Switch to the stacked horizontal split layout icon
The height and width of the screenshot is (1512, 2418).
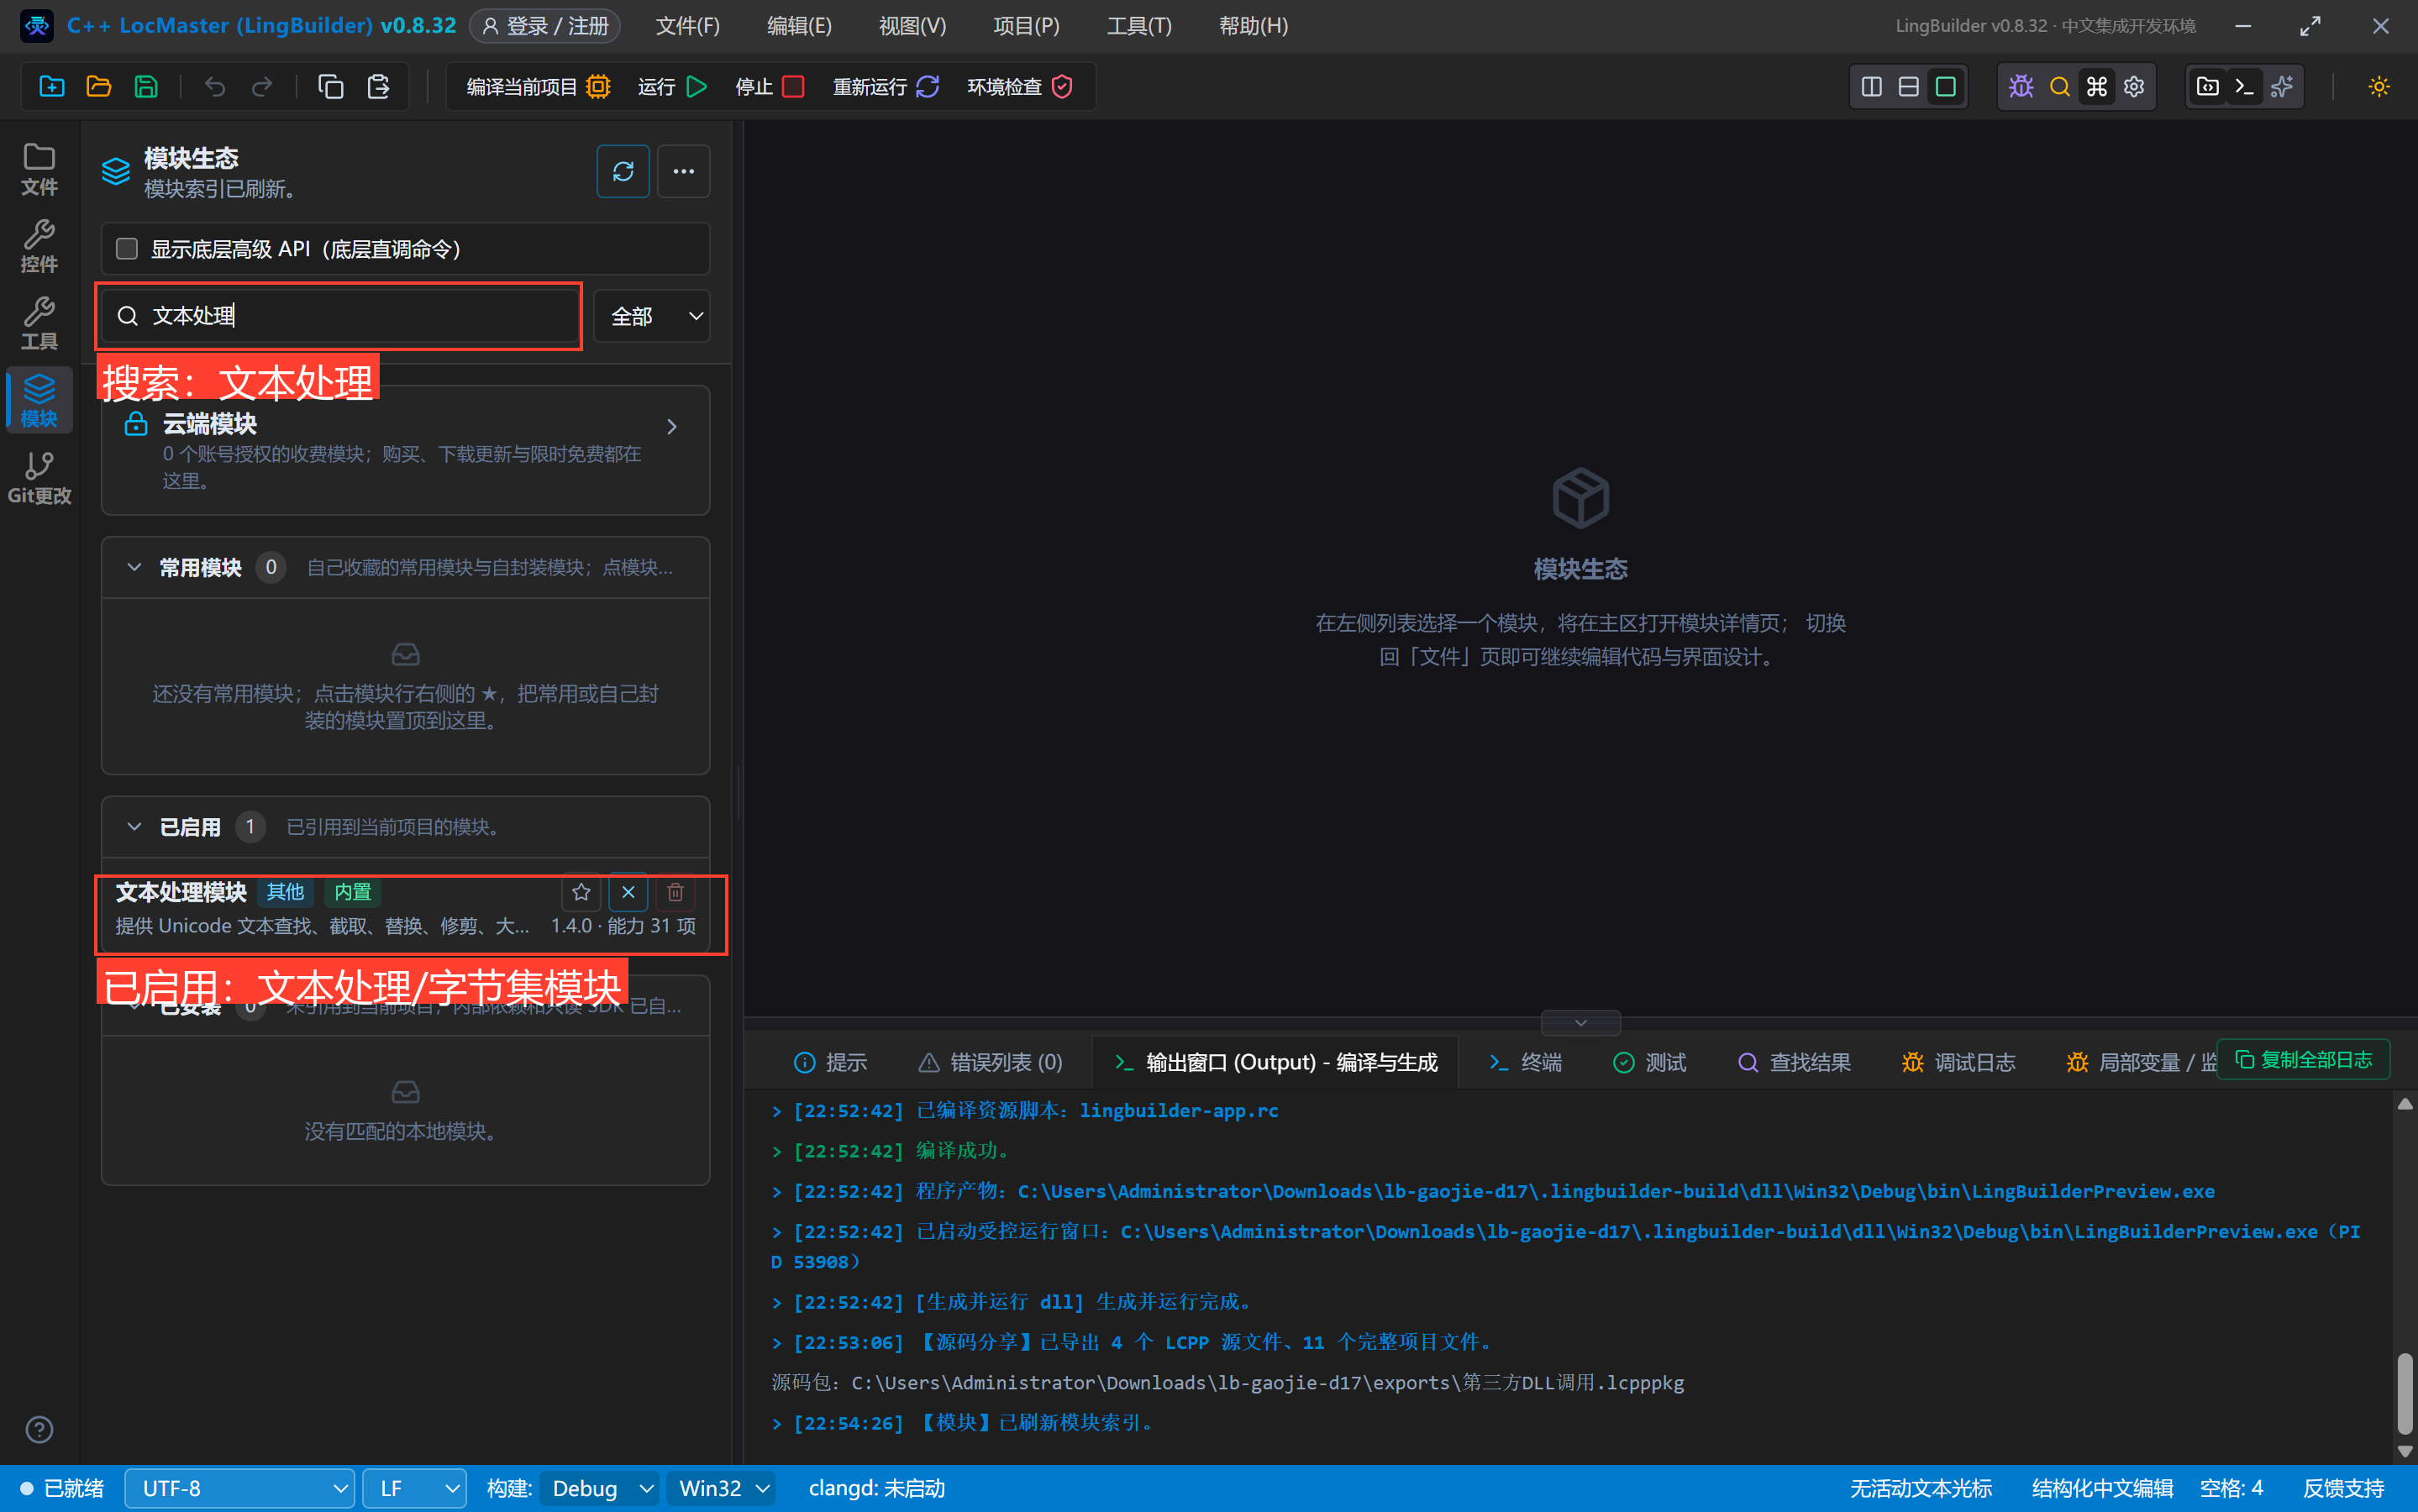[1909, 87]
